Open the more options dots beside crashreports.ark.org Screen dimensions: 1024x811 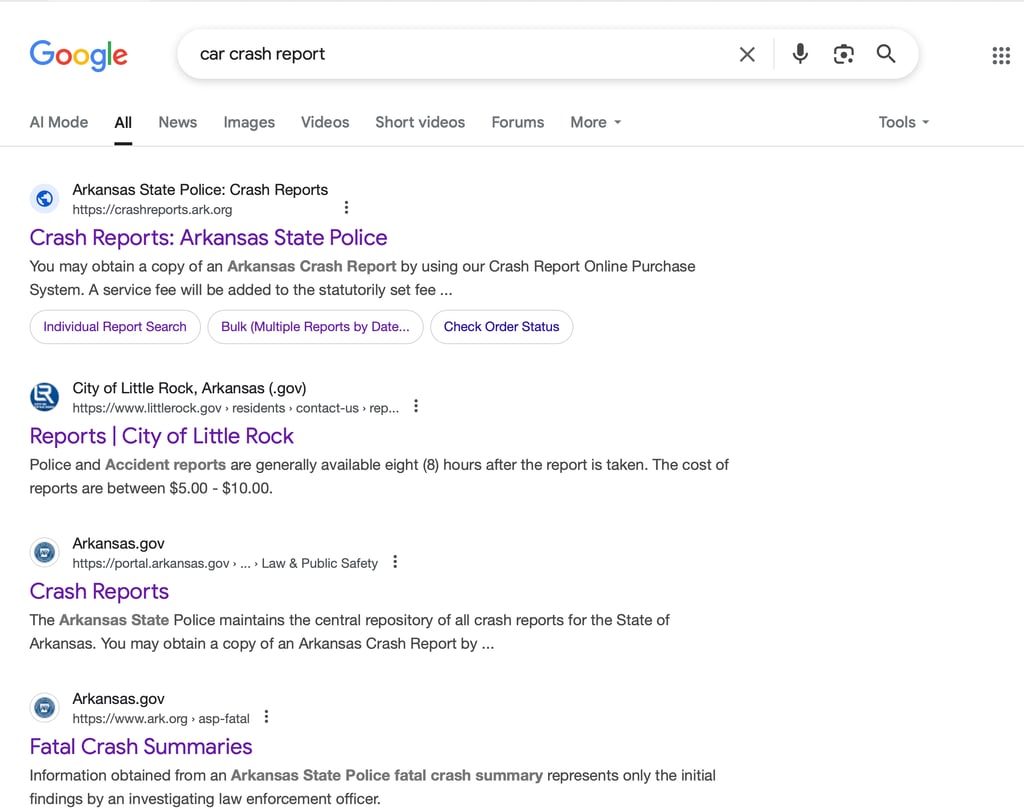click(346, 208)
